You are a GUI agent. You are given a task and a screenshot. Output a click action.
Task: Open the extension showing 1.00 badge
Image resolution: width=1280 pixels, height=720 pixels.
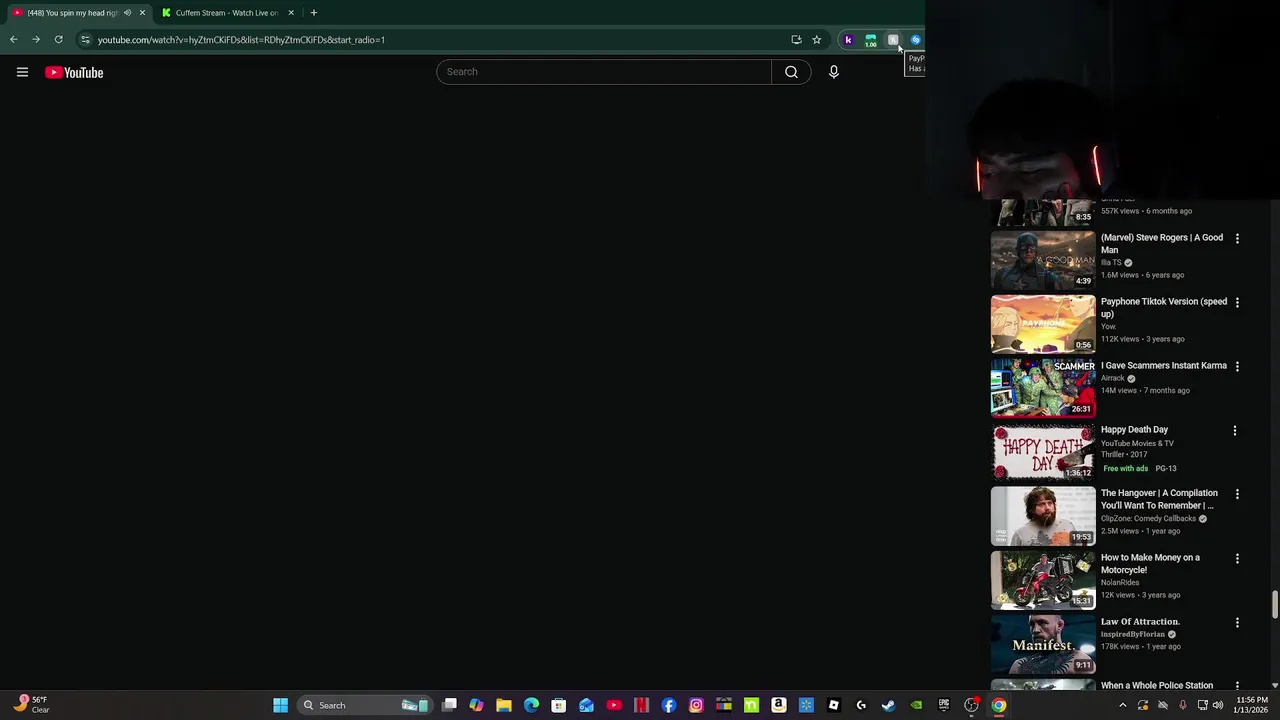point(871,40)
